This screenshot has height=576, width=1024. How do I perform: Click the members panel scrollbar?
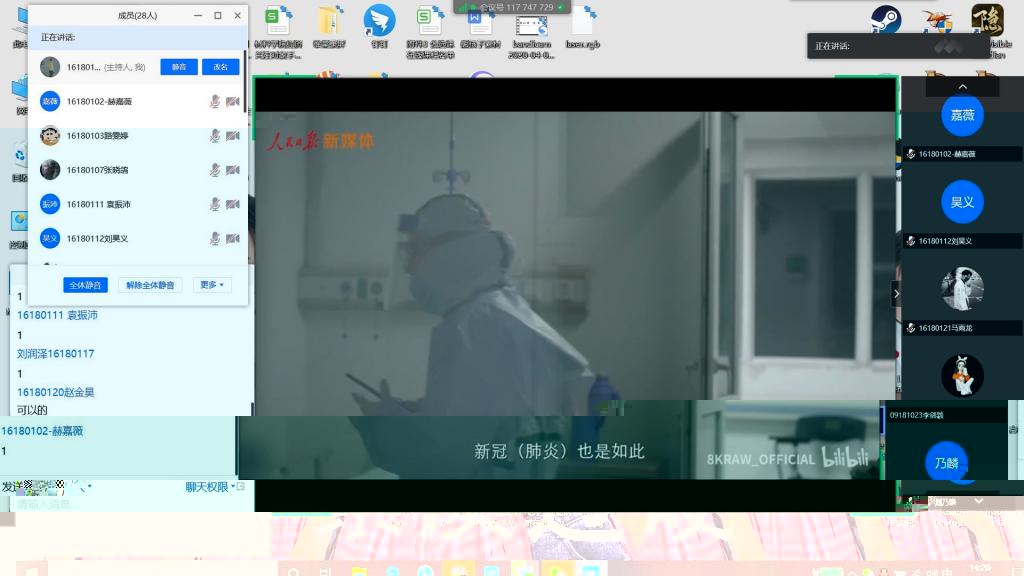(x=245, y=82)
